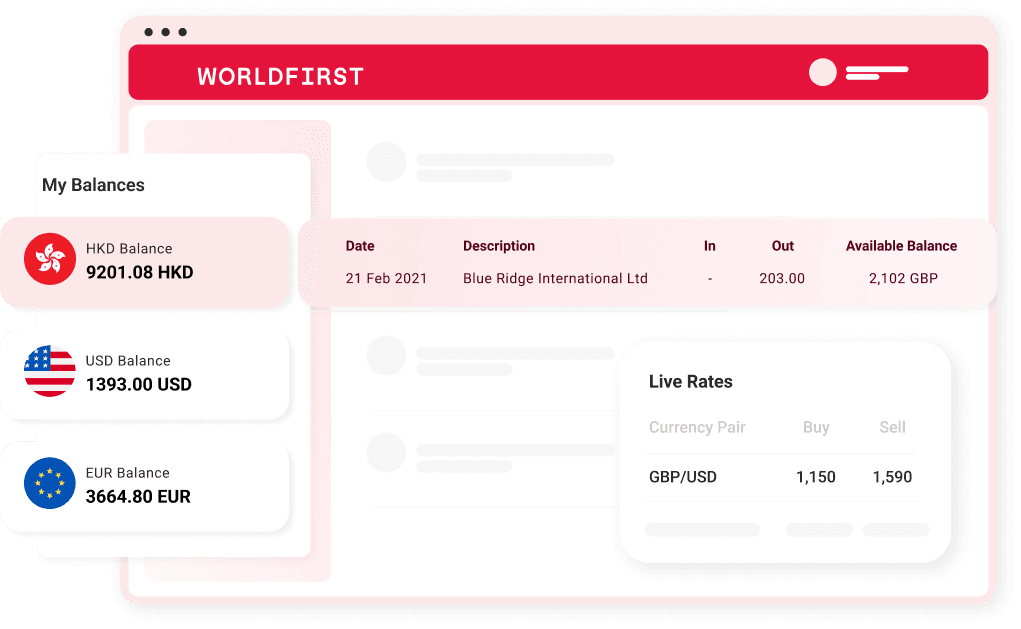Click the Description column header
The width and height of the screenshot is (1021, 629).
[x=499, y=246]
